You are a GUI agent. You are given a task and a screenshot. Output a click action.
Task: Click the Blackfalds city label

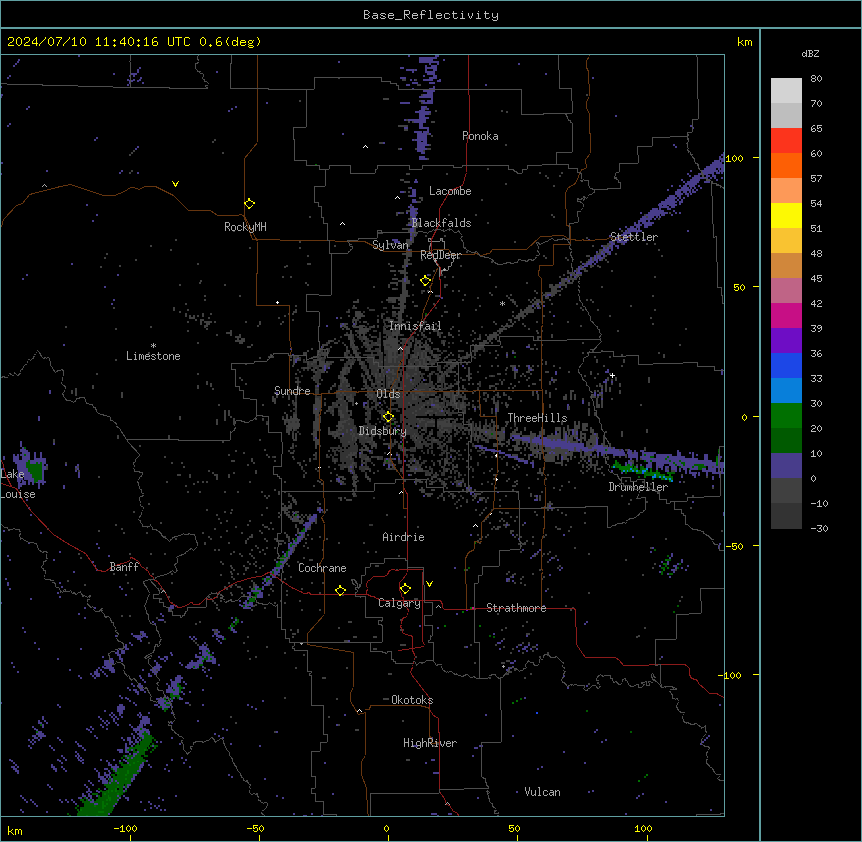[441, 223]
